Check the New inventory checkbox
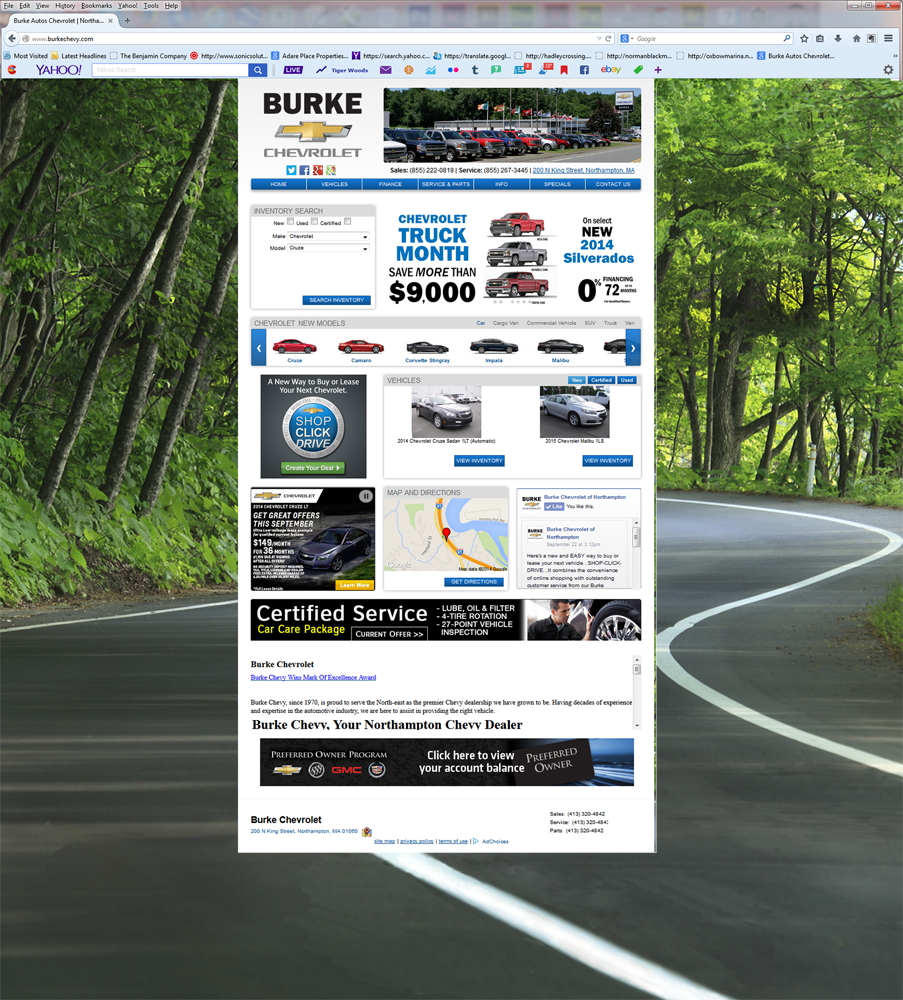Image resolution: width=903 pixels, height=1000 pixels. (290, 221)
